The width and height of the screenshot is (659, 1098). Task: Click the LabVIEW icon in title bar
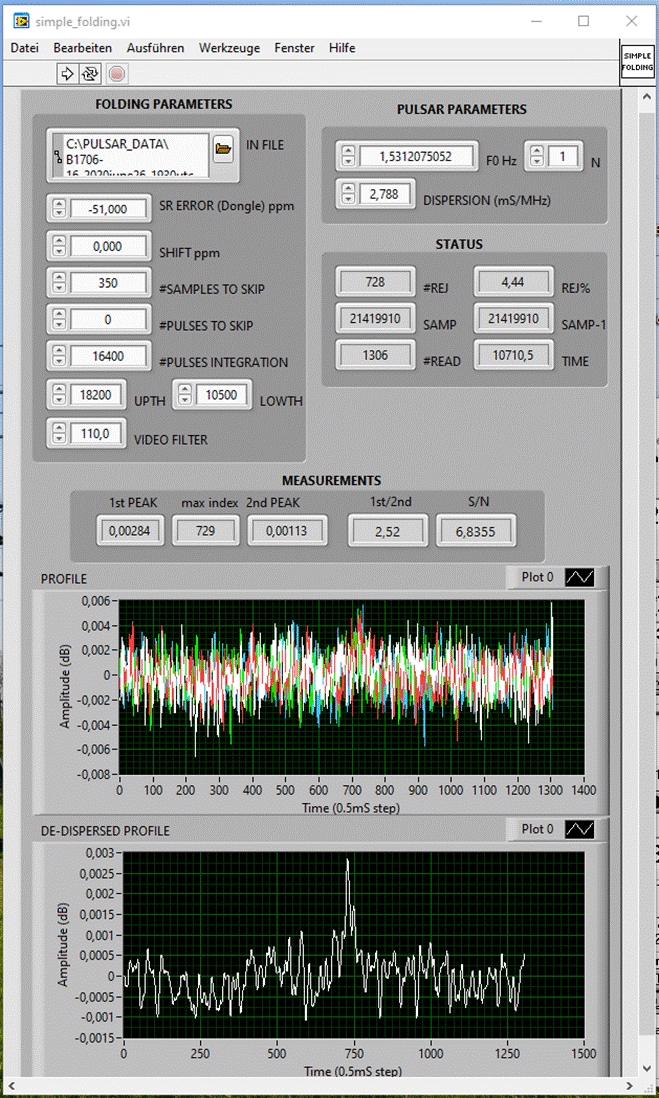[21, 20]
